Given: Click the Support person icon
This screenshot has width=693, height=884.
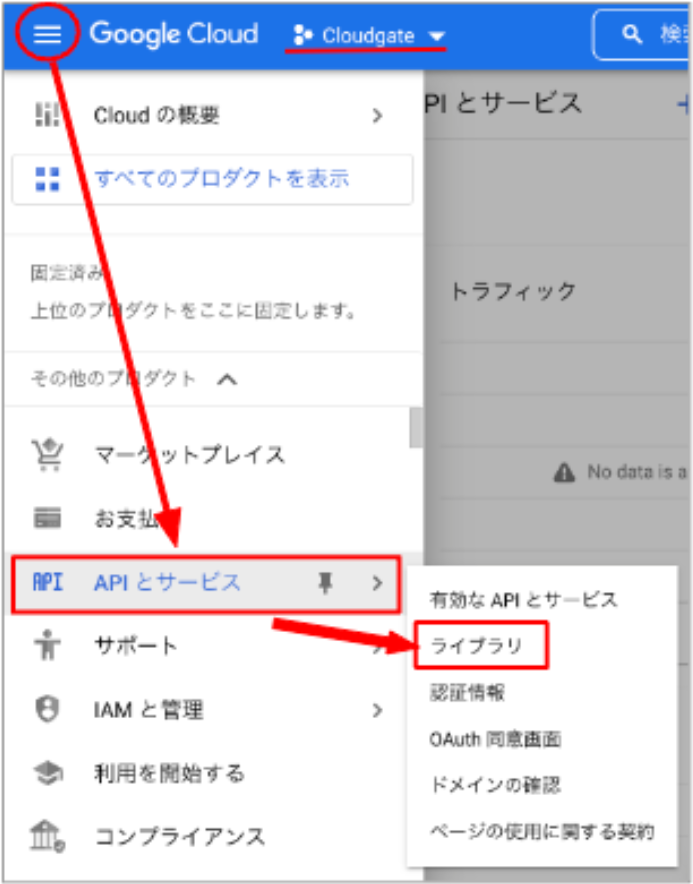Looking at the screenshot, I should pyautogui.click(x=47, y=645).
